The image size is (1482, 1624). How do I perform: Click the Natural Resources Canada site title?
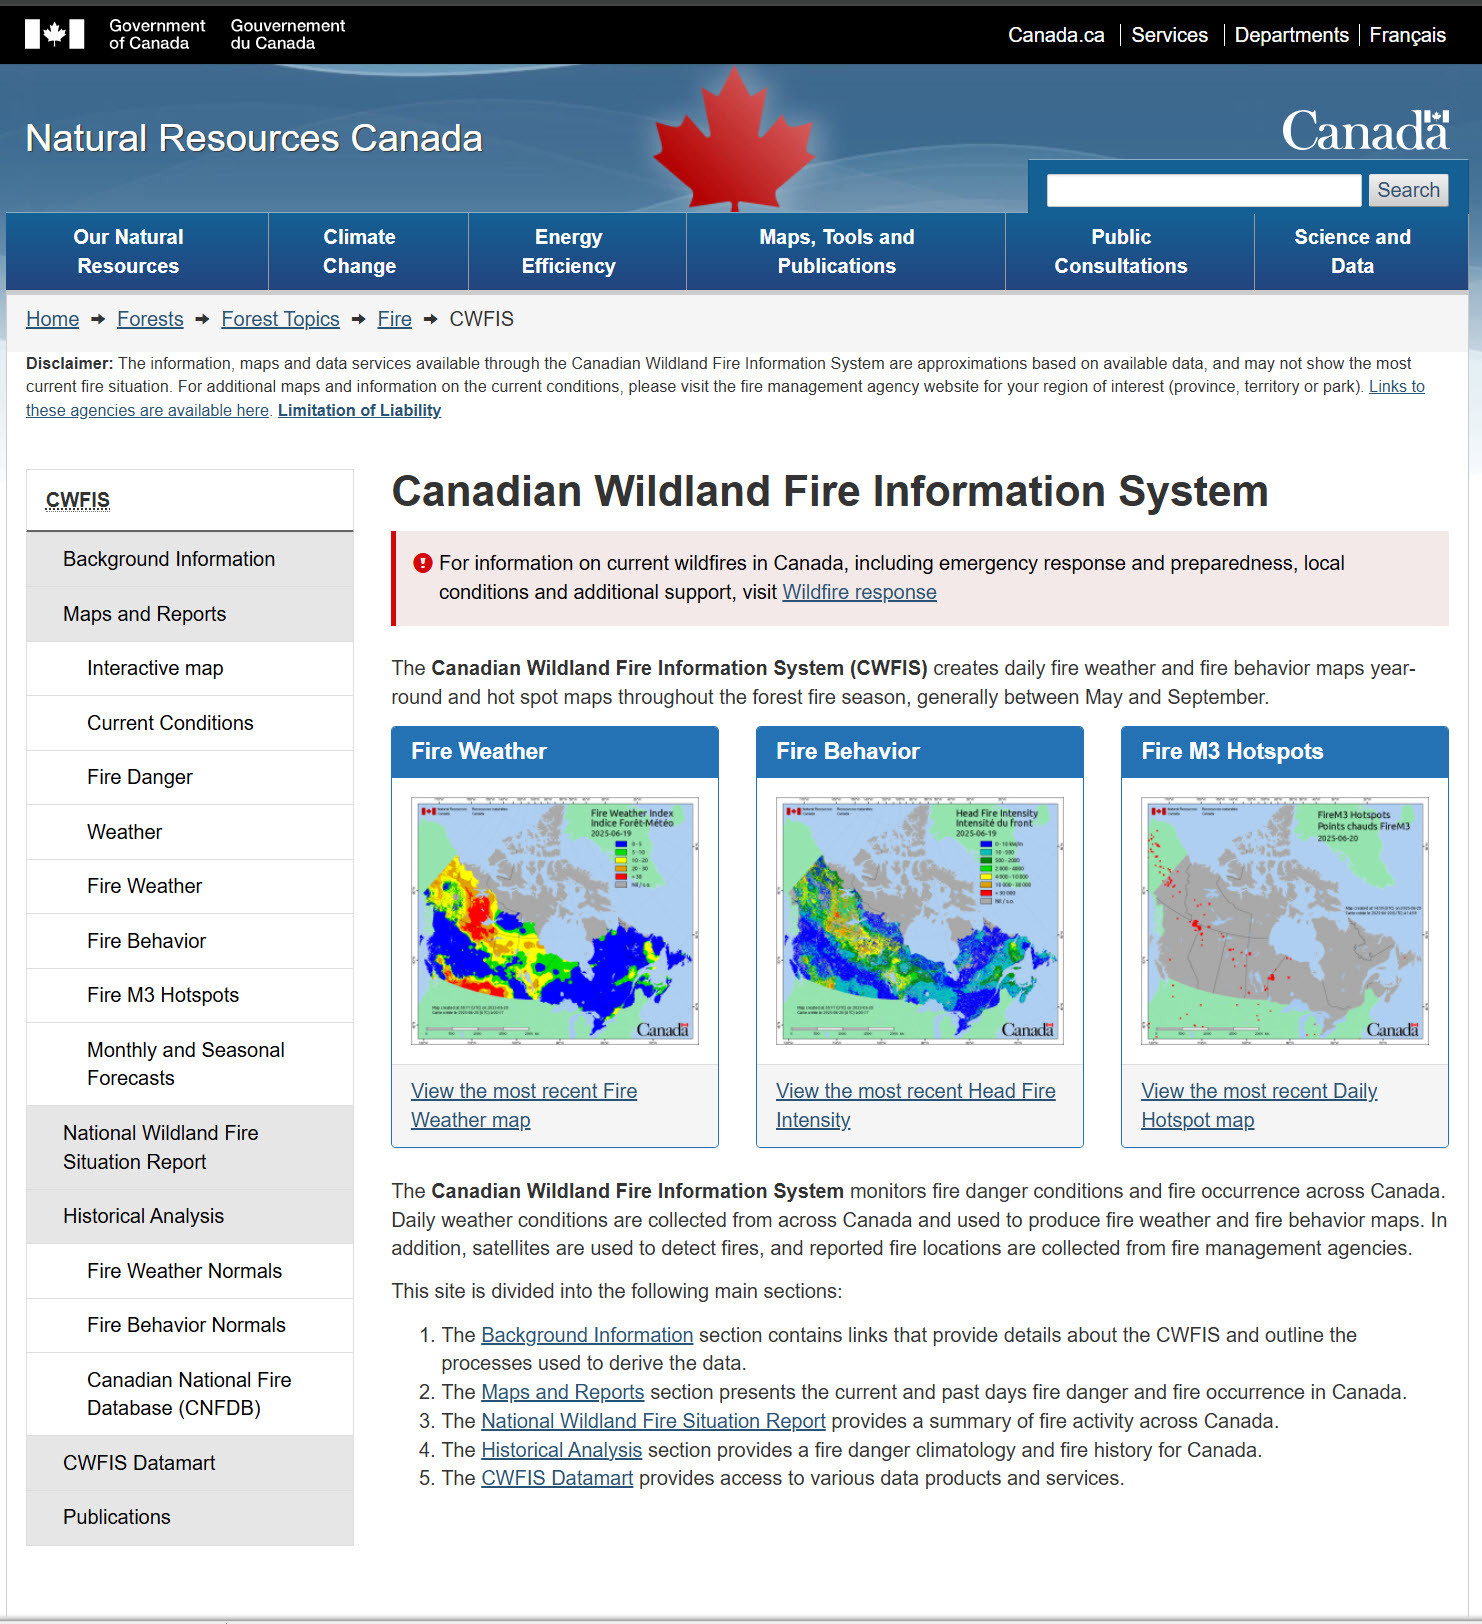coord(254,138)
